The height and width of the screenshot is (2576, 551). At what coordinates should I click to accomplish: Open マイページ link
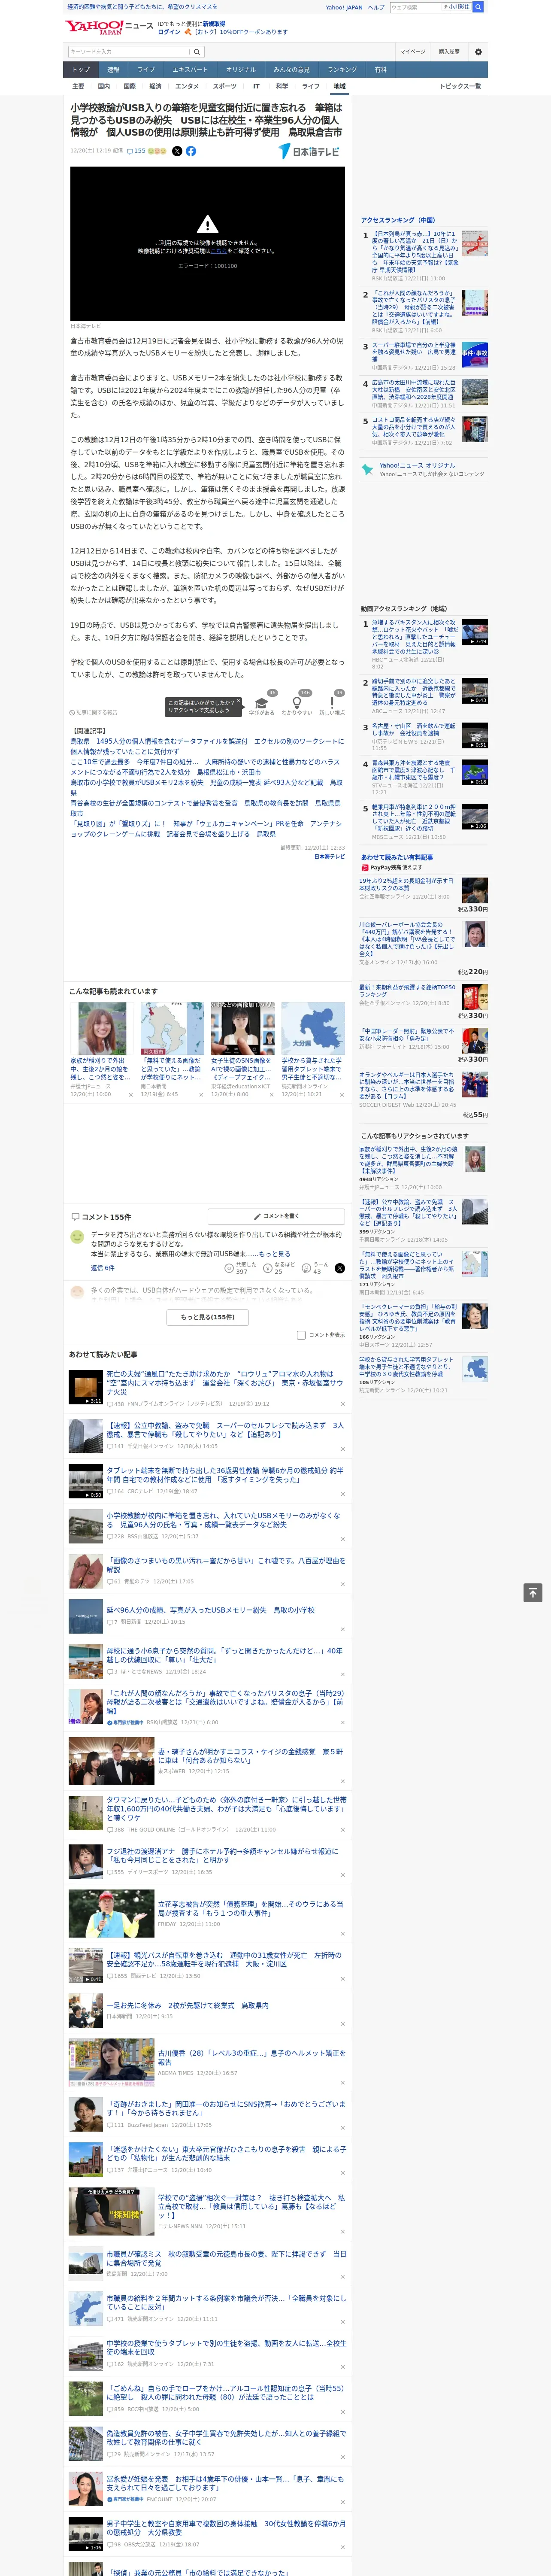click(x=413, y=51)
